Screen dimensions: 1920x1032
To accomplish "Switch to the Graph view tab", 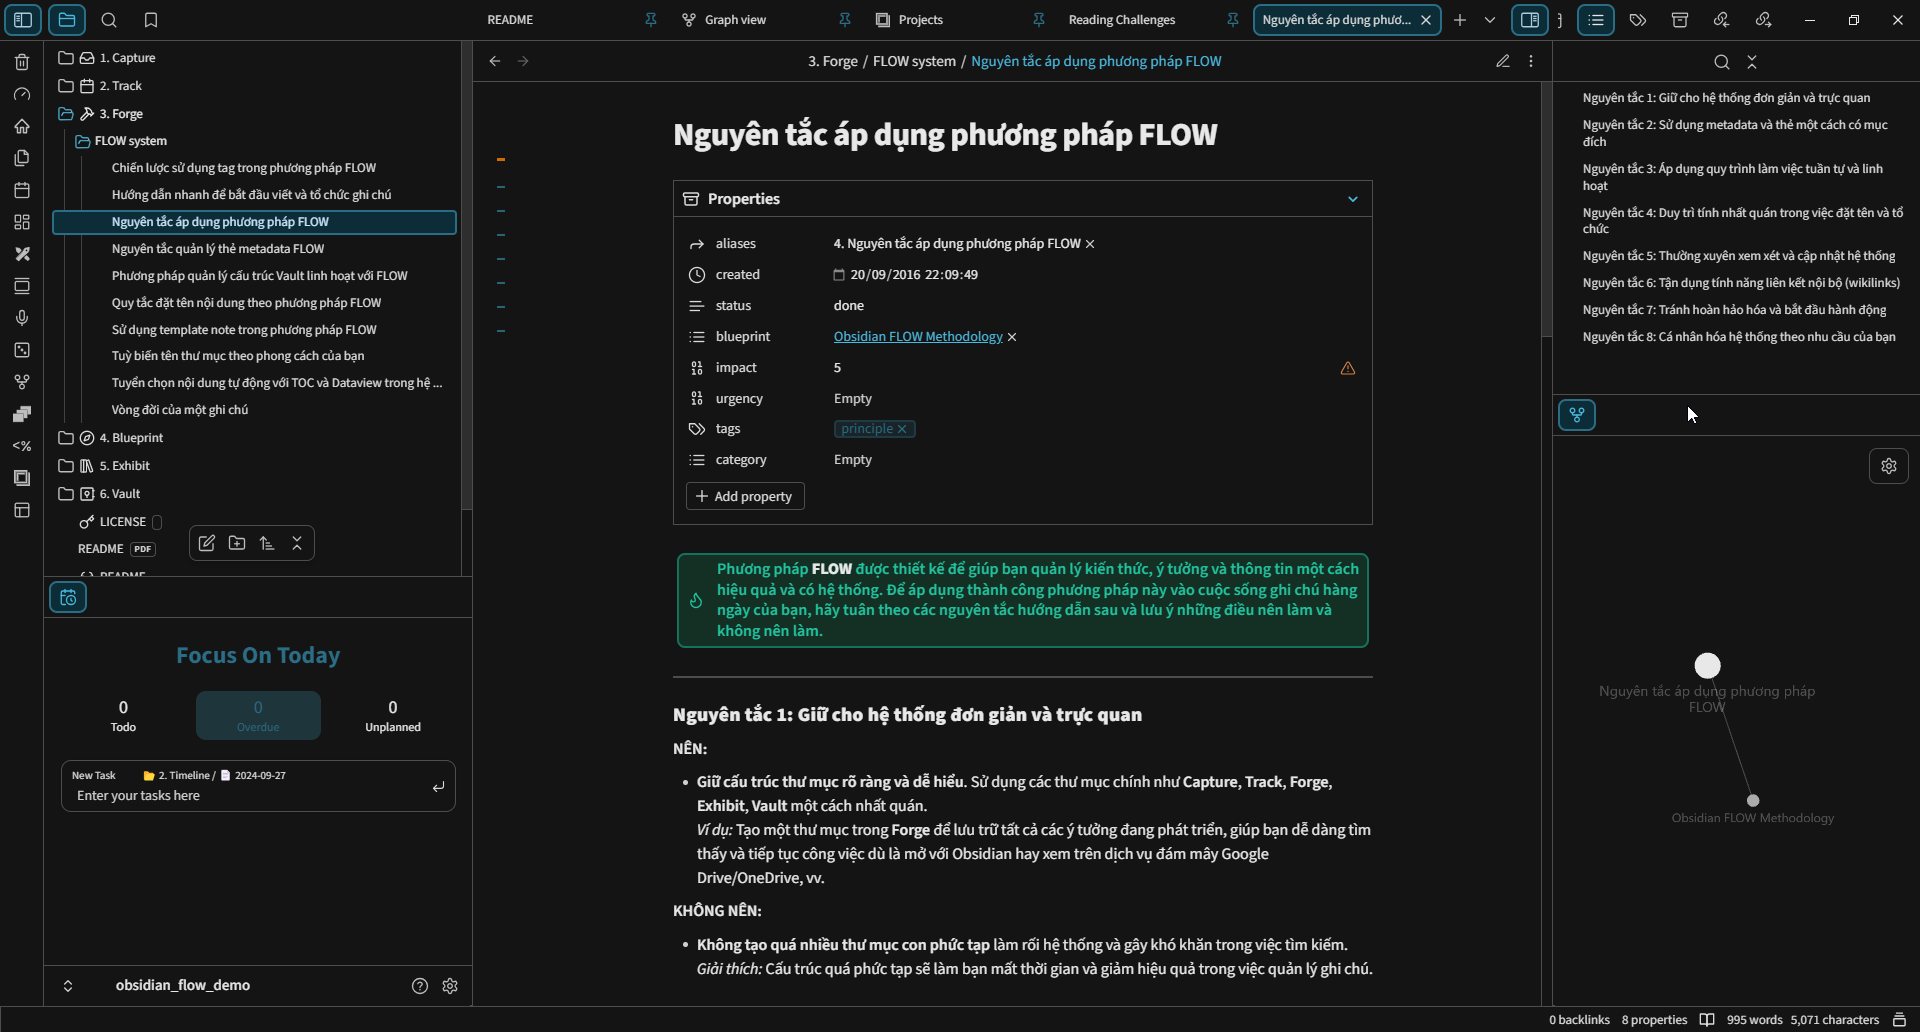I will (735, 20).
